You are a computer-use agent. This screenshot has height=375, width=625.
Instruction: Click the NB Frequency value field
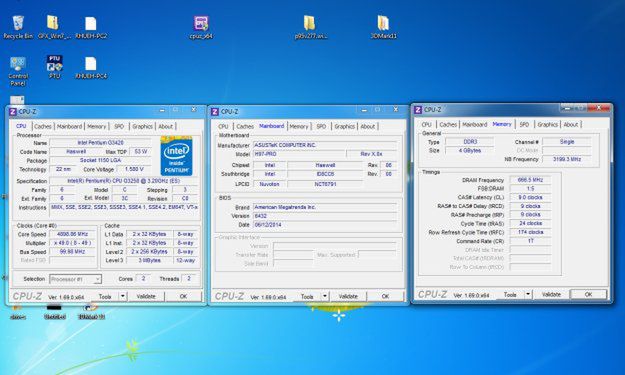point(567,159)
